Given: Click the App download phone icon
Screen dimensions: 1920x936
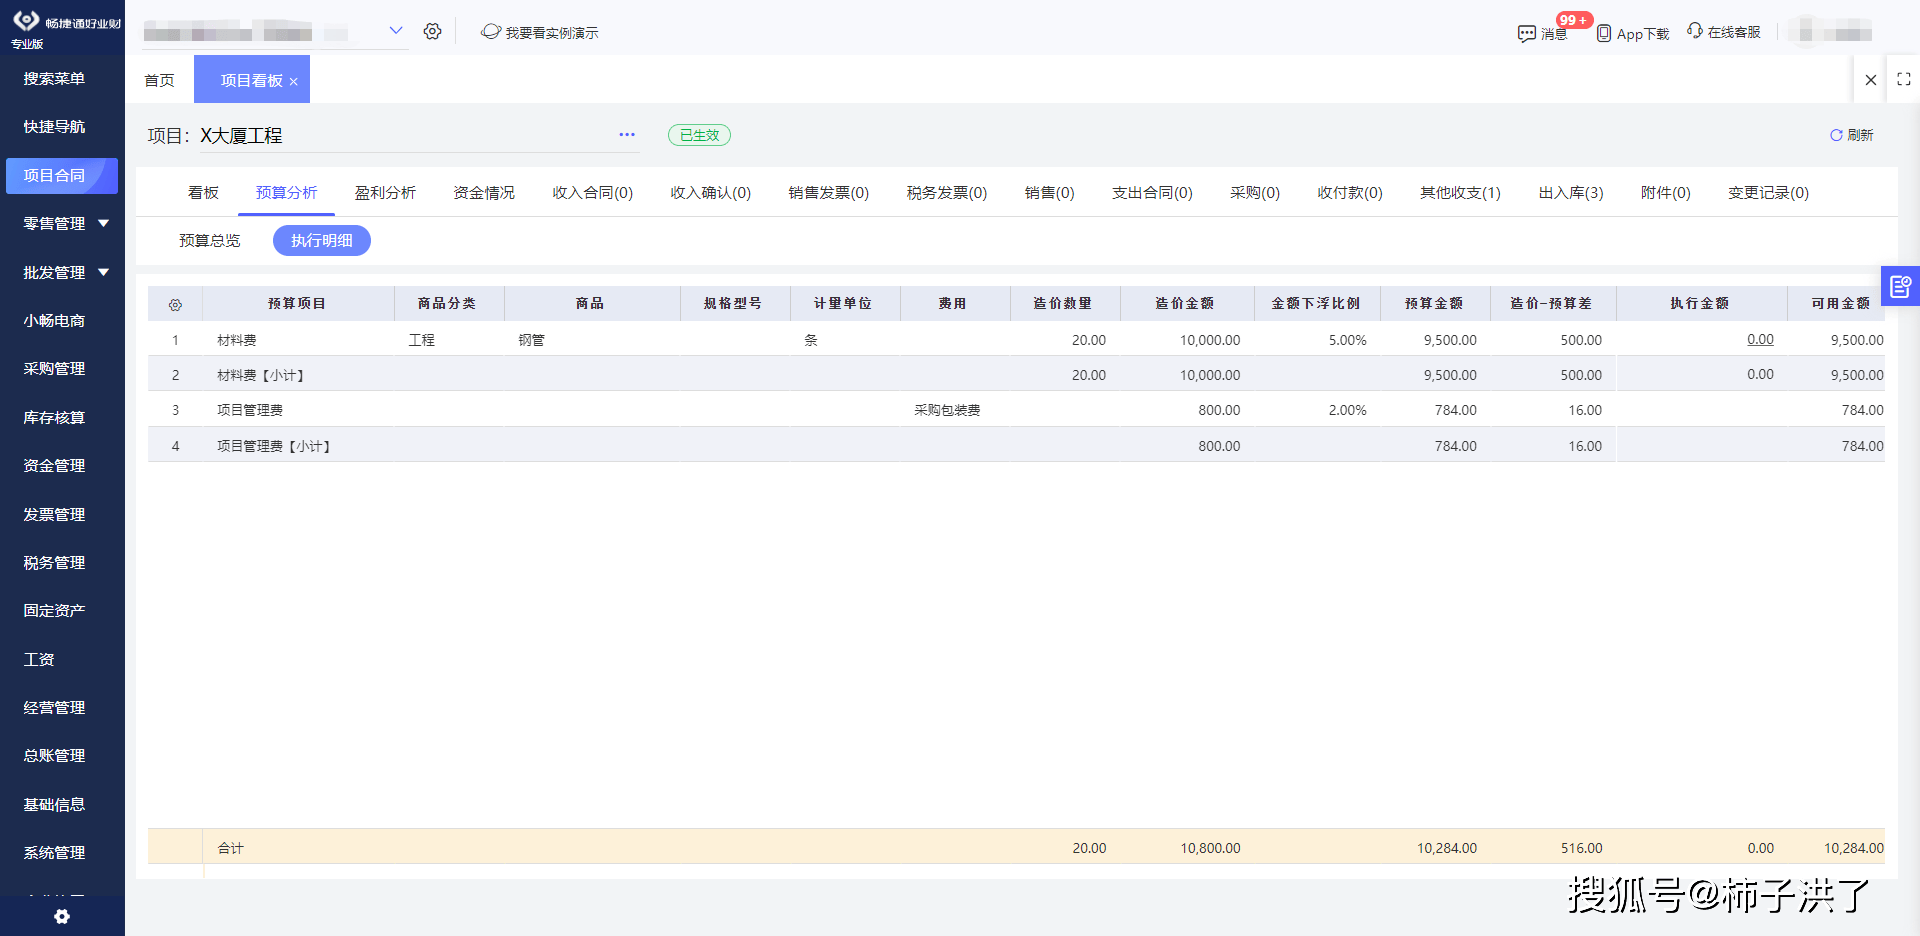Looking at the screenshot, I should point(1603,33).
